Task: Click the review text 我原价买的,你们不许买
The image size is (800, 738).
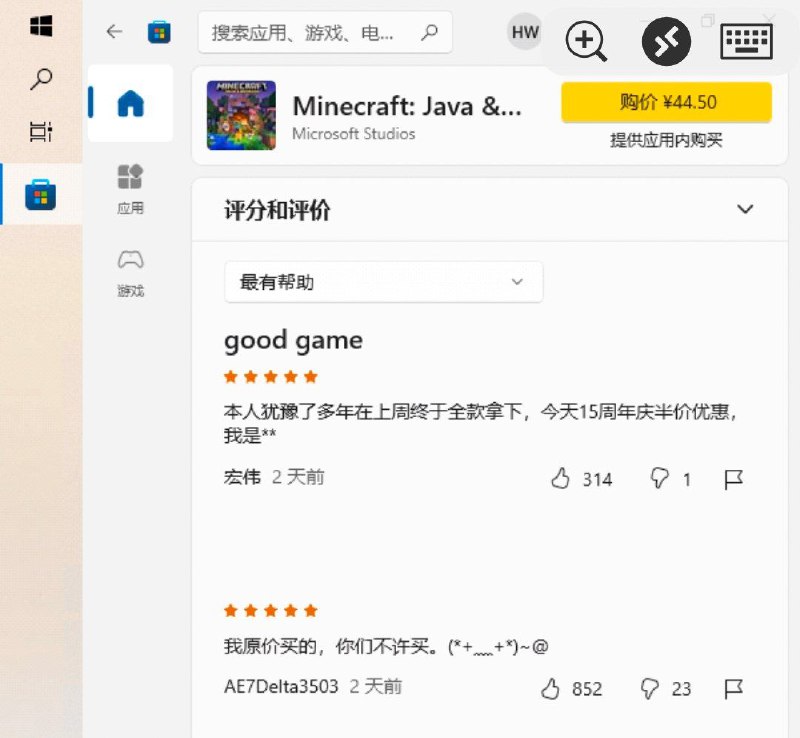Action: (x=386, y=647)
